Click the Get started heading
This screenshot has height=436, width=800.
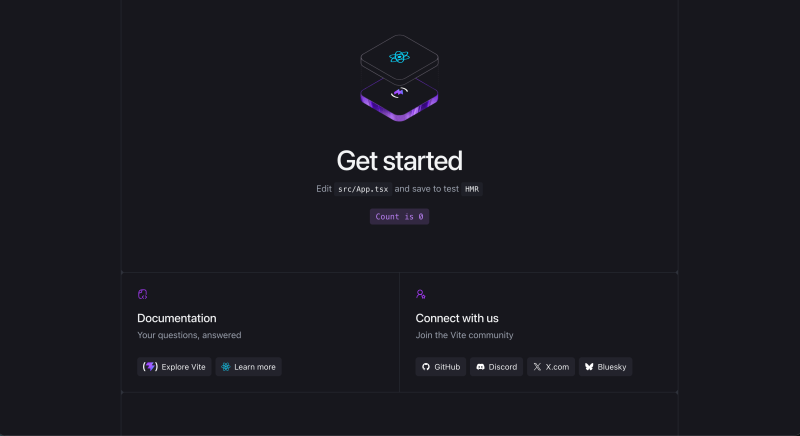pyautogui.click(x=399, y=161)
